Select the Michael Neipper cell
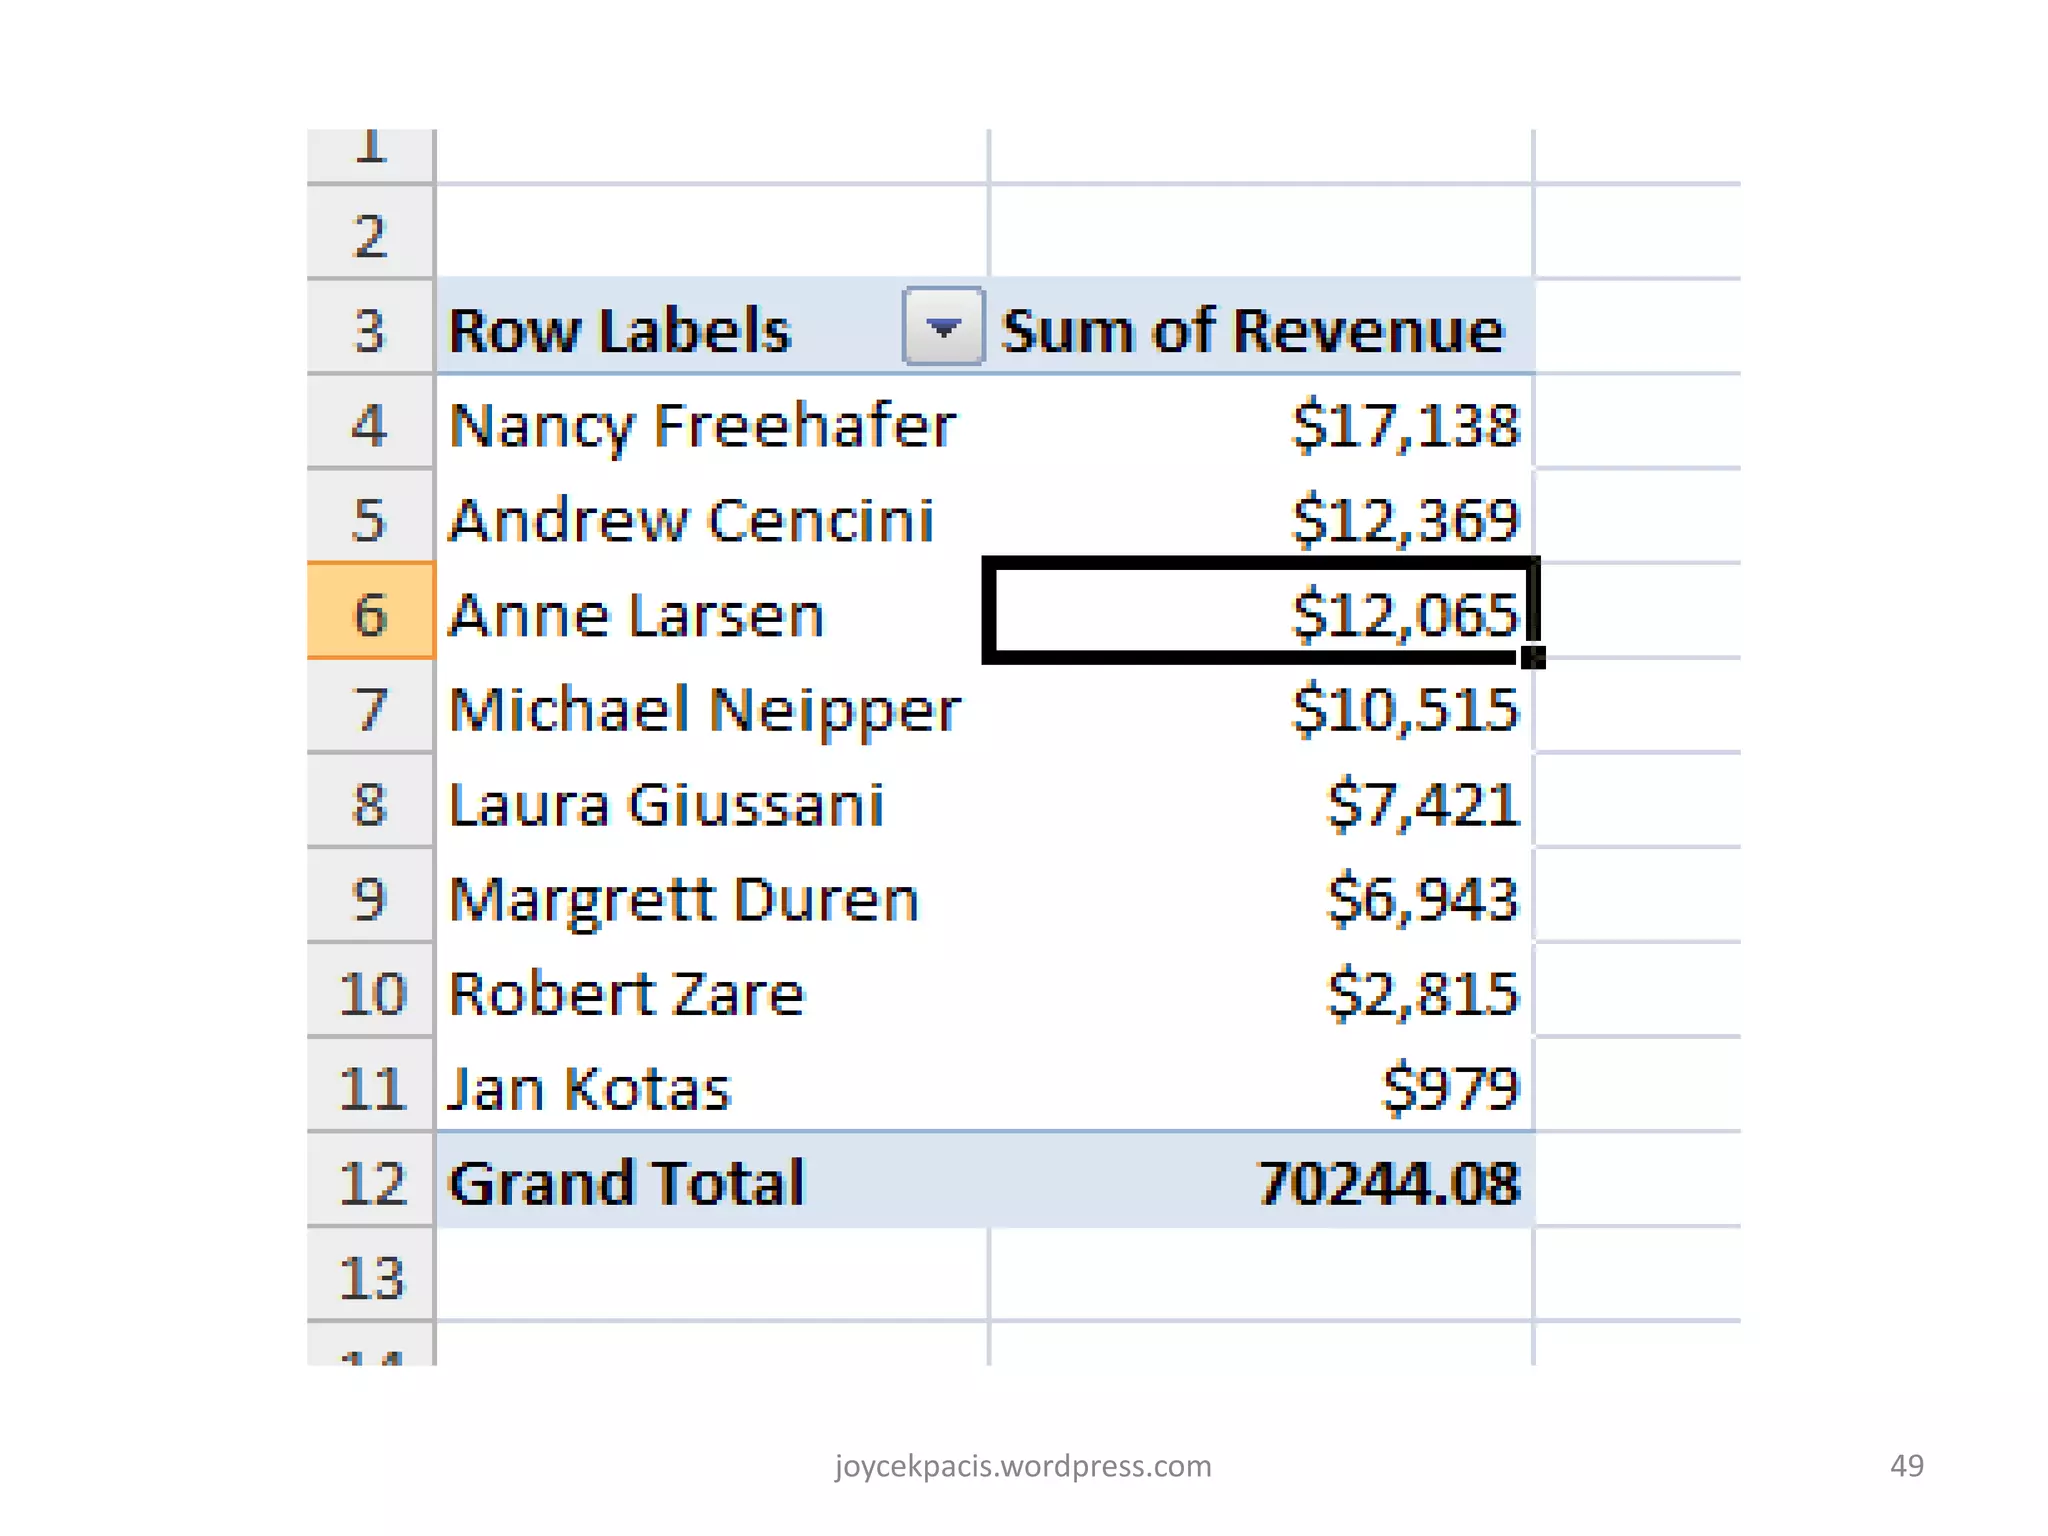Image resolution: width=2048 pixels, height=1536 pixels. (704, 709)
